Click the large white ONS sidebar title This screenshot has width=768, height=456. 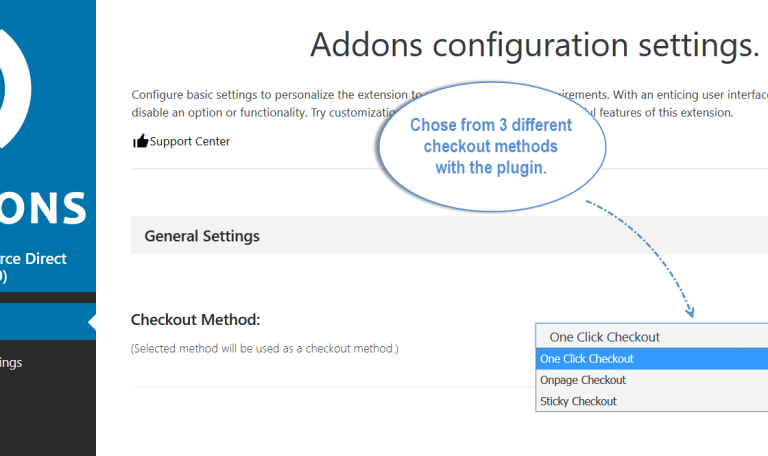[x=43, y=208]
